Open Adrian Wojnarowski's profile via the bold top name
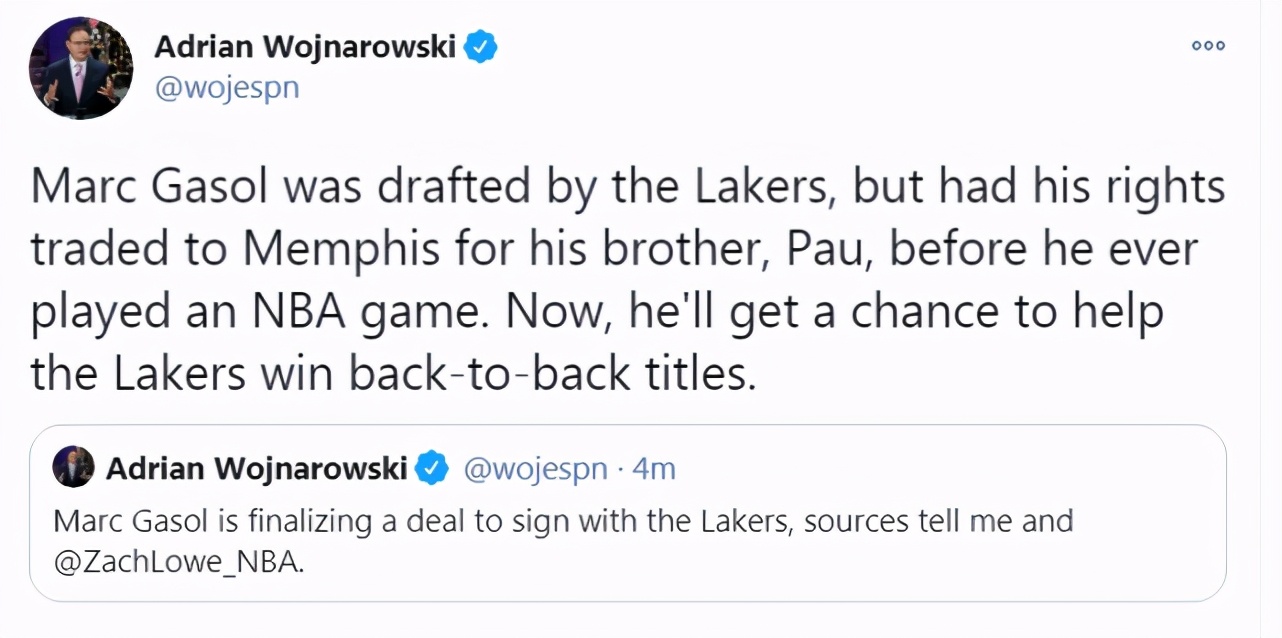The width and height of the screenshot is (1282, 638). tap(305, 47)
